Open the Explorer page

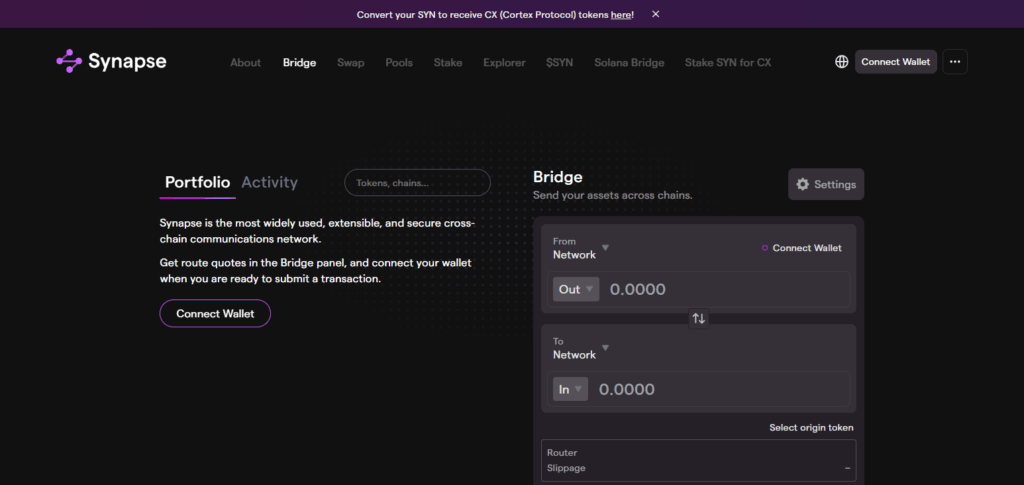pyautogui.click(x=504, y=63)
